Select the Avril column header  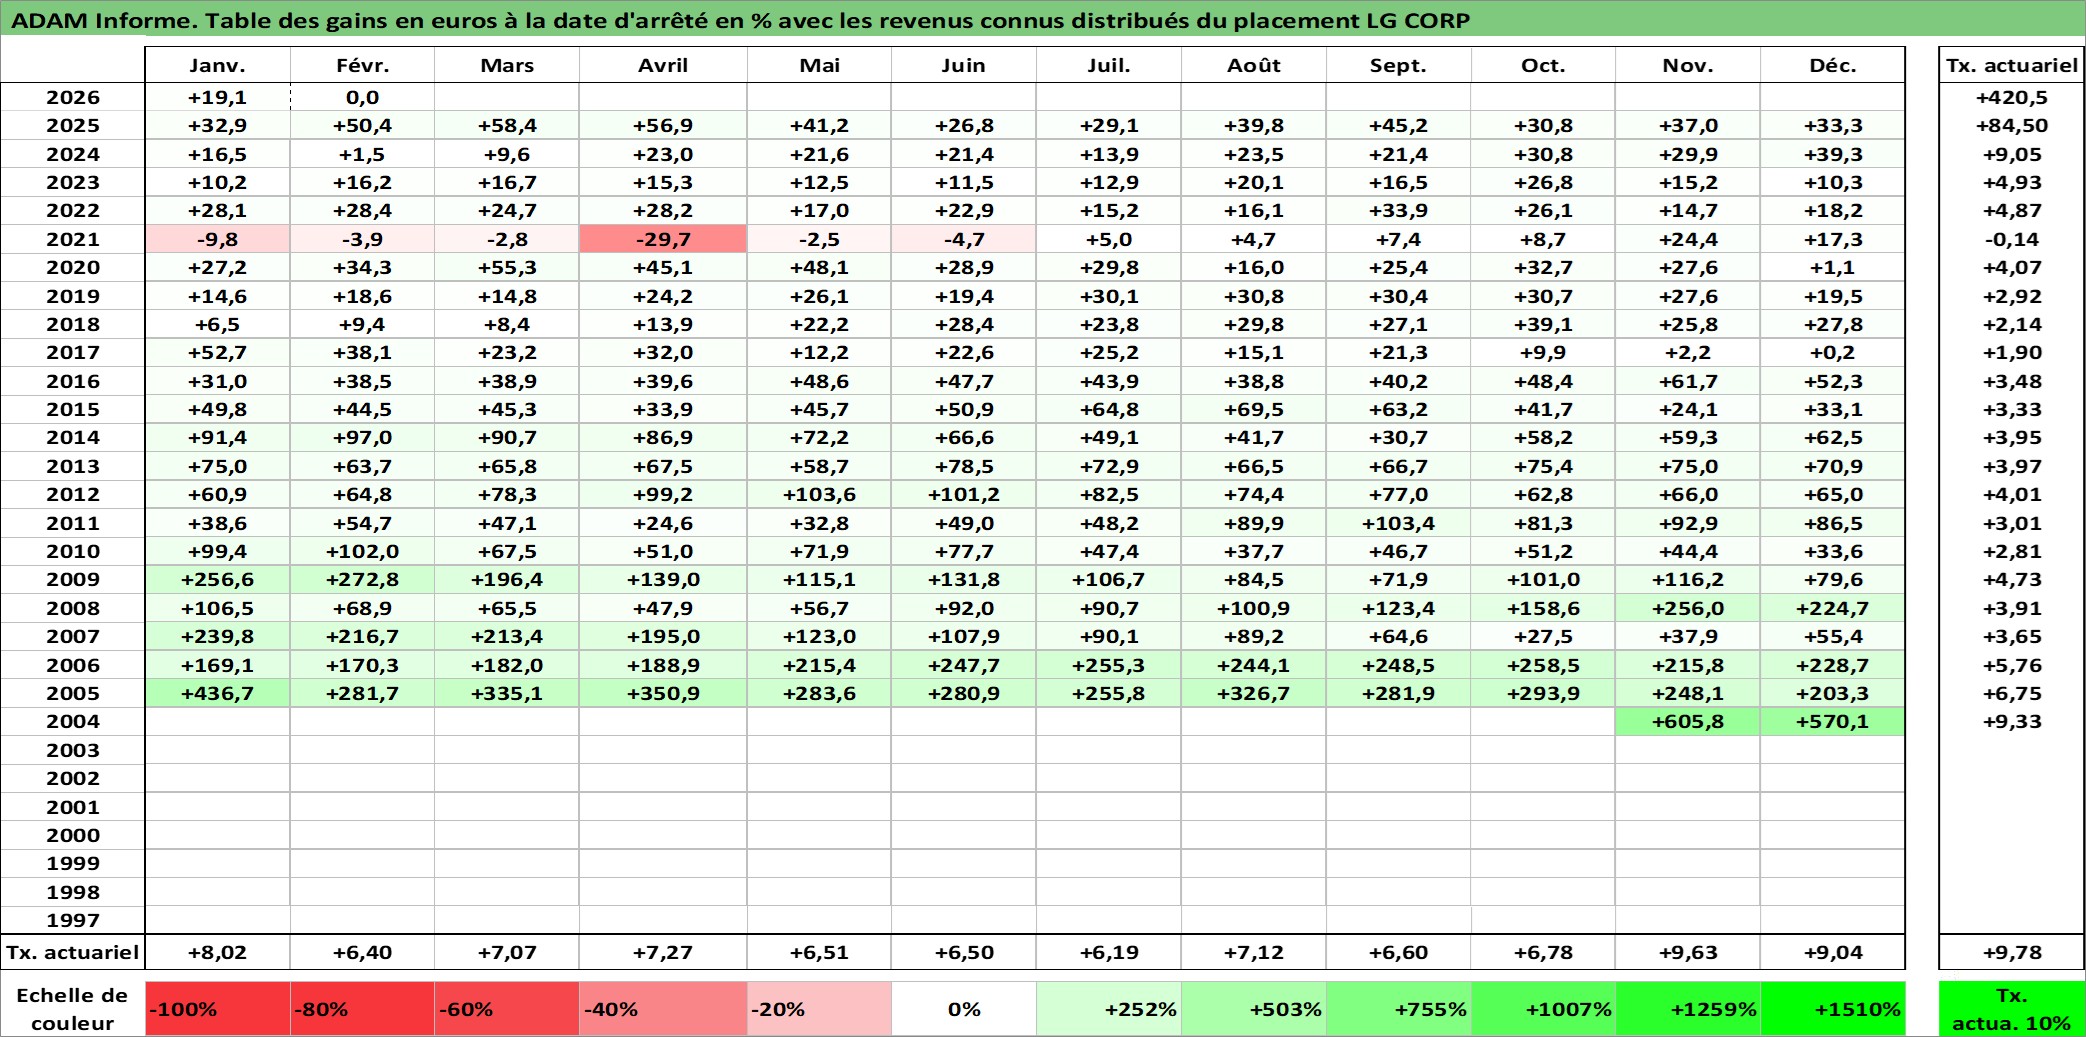tap(663, 65)
